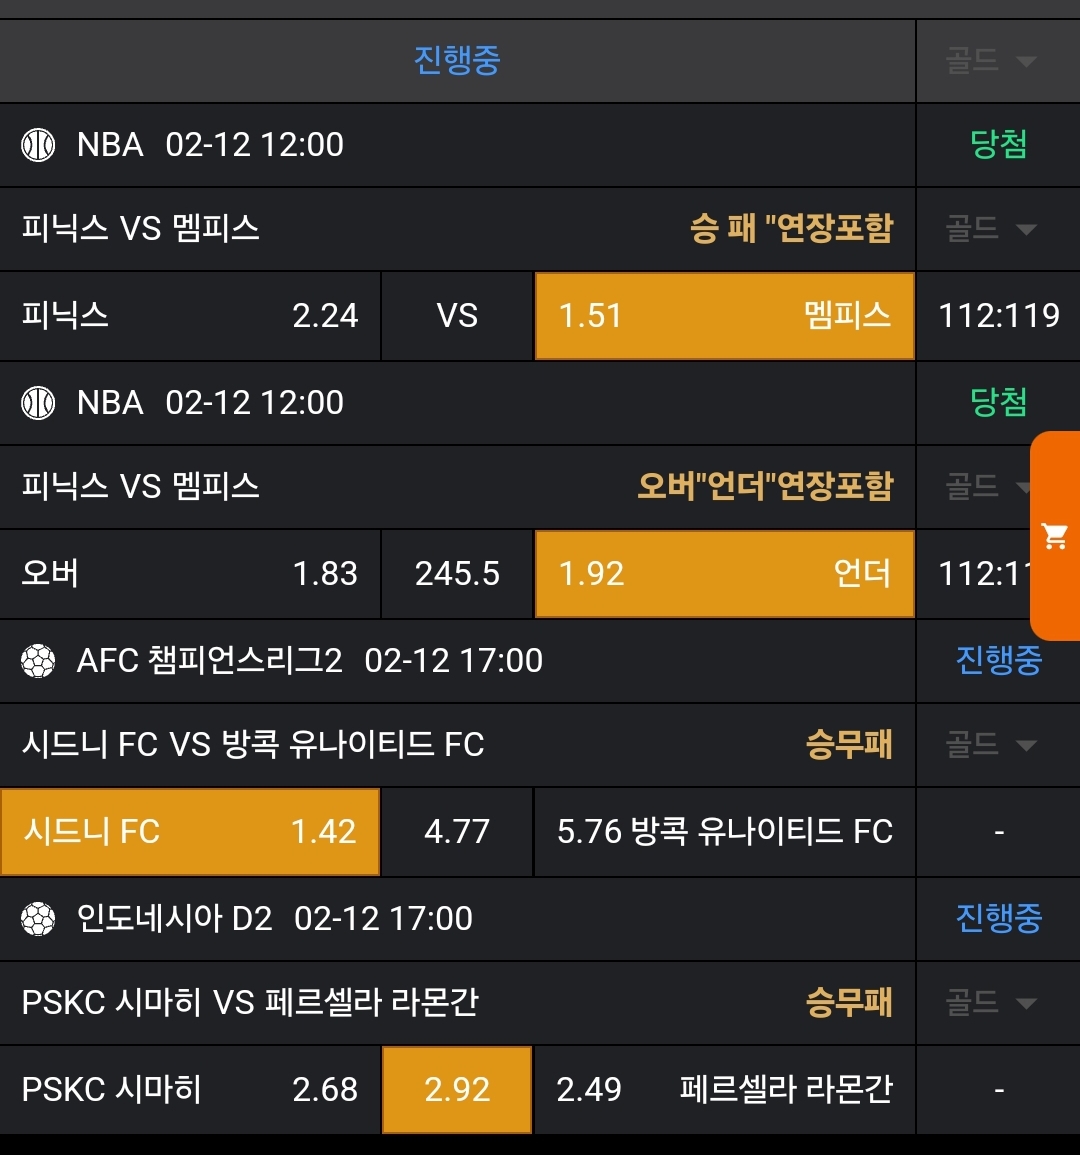Select 피닉스 2.24 odds
The height and width of the screenshot is (1155, 1080).
pyautogui.click(x=190, y=316)
